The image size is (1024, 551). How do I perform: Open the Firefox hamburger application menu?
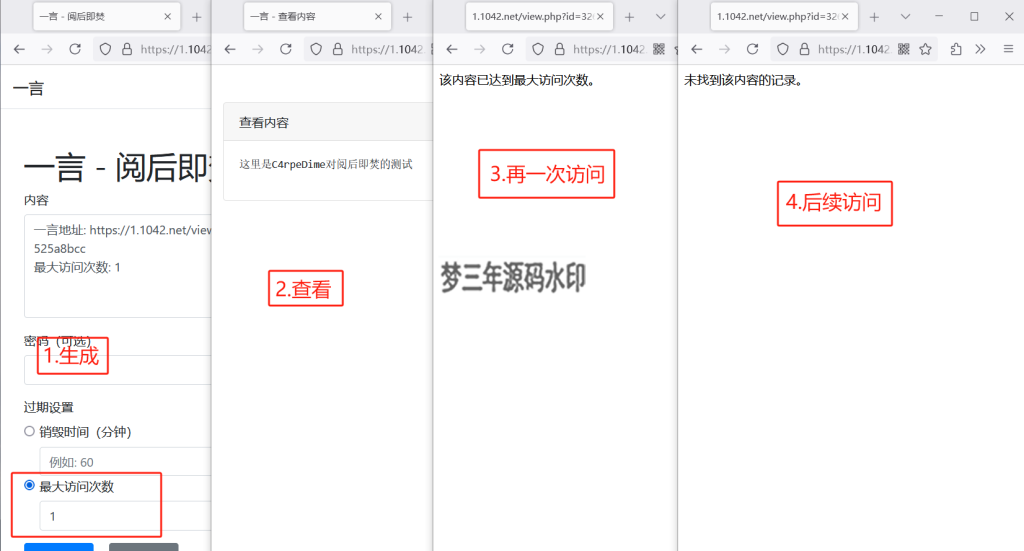1008,49
